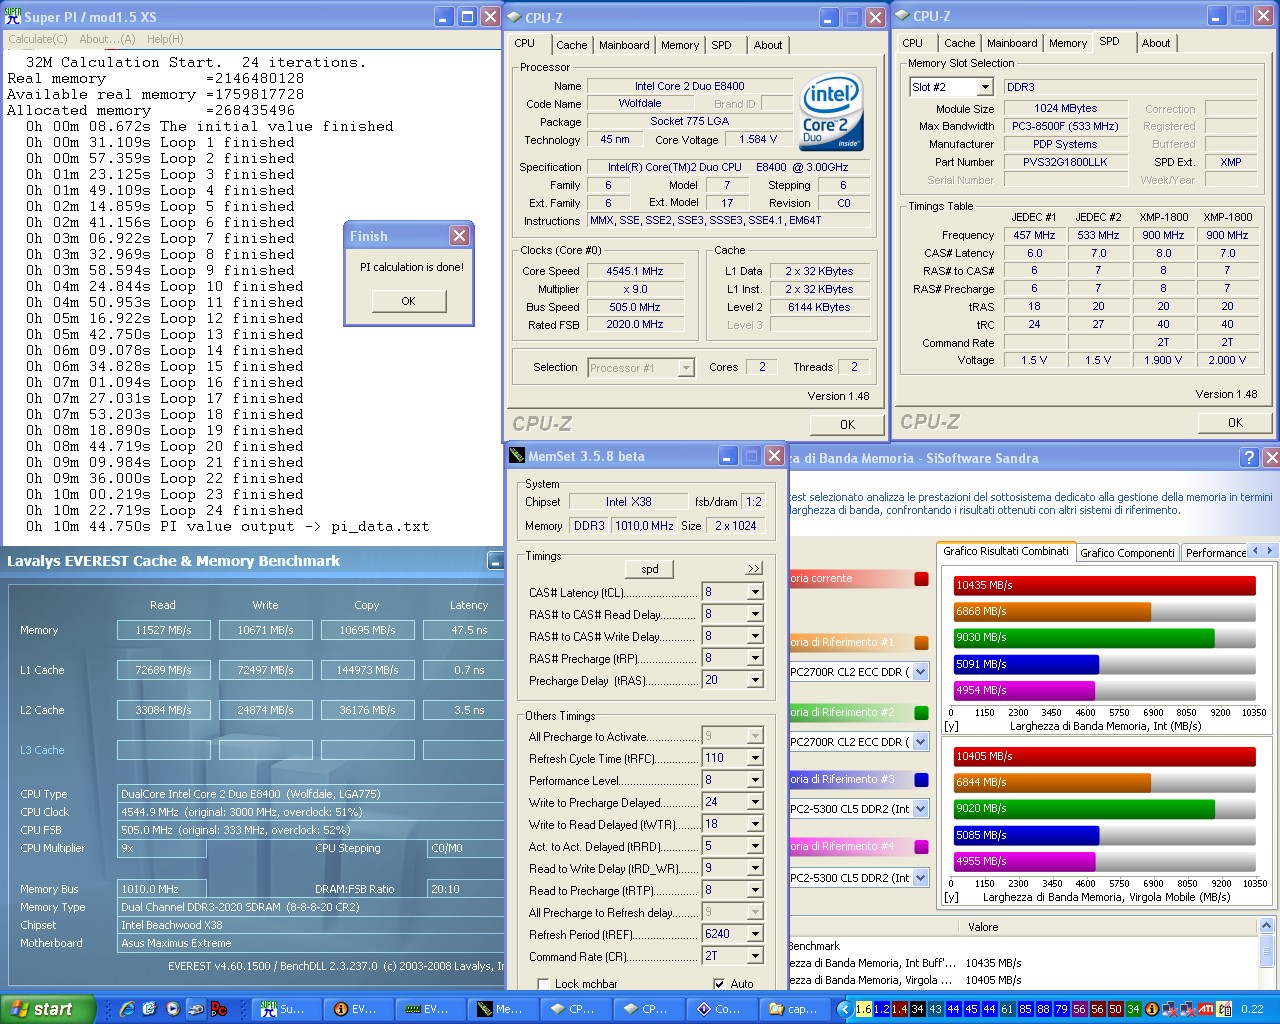Open the EVEREST taskbar button with orange info icon

pyautogui.click(x=359, y=1009)
